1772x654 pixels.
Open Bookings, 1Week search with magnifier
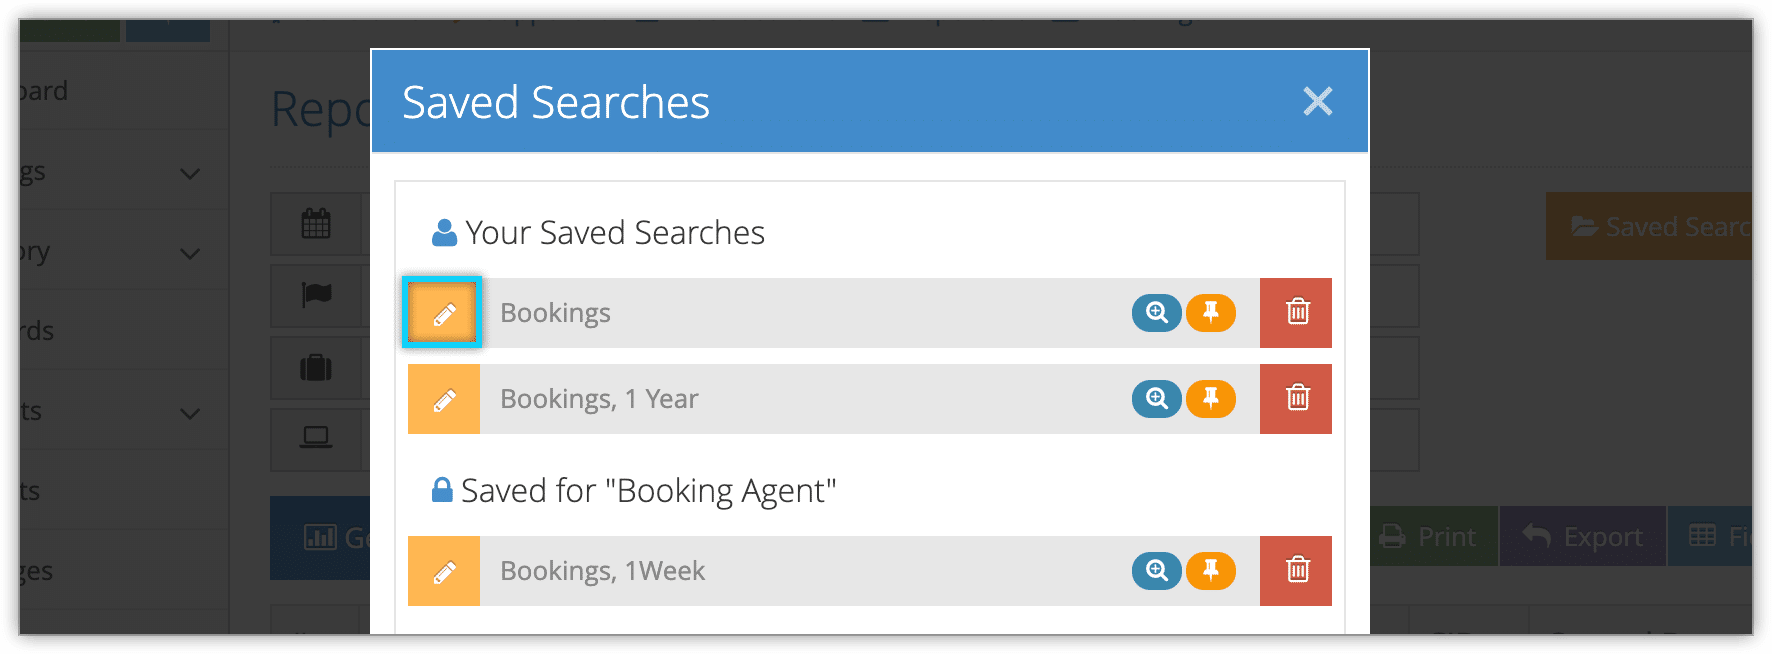pos(1157,571)
